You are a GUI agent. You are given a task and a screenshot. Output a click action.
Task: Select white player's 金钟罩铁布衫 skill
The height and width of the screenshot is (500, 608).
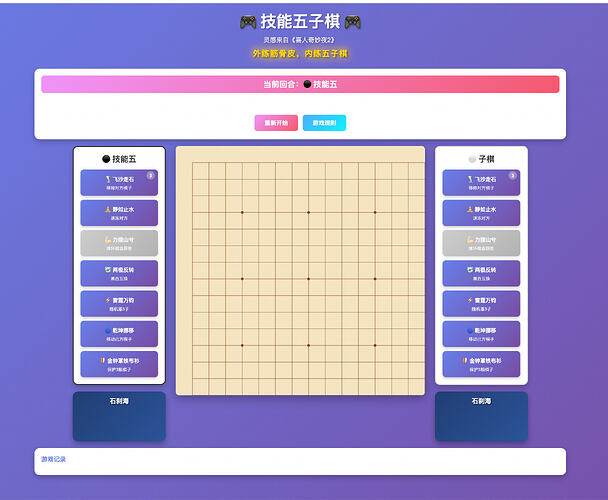481,364
